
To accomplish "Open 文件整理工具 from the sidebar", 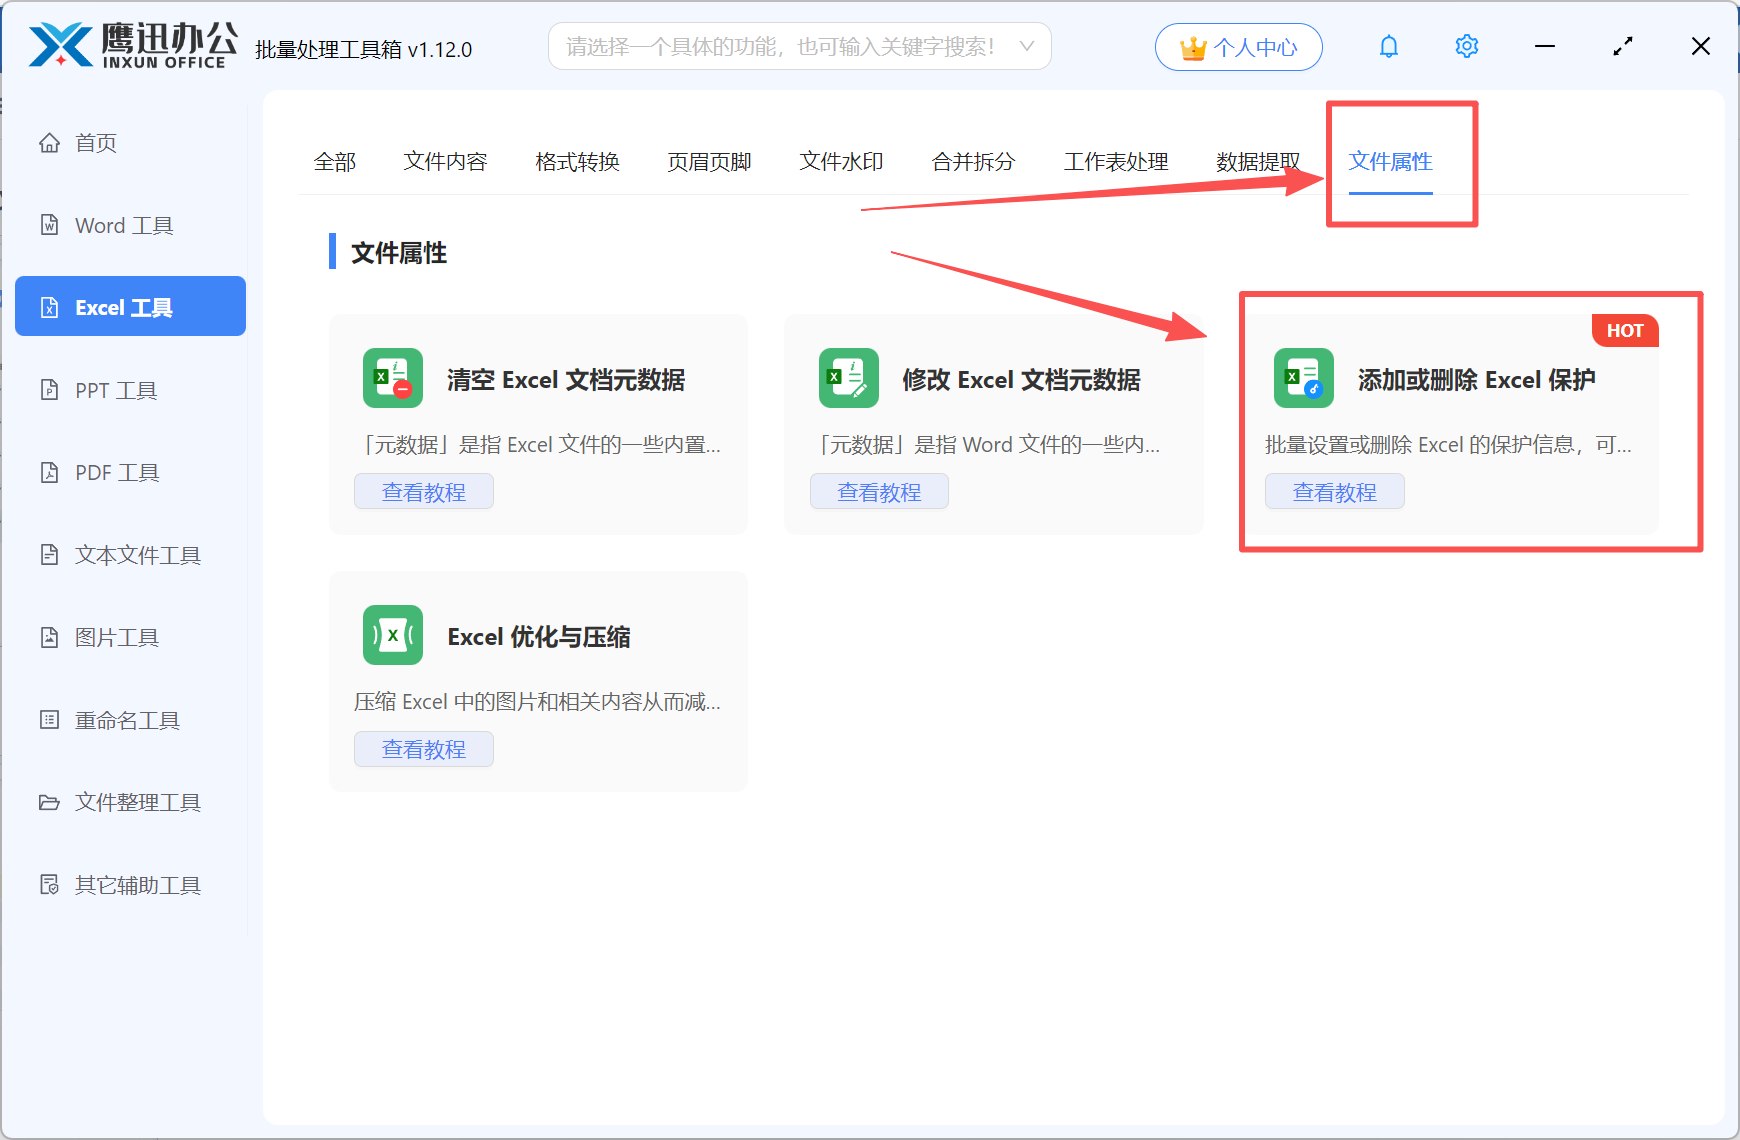I will 137,802.
